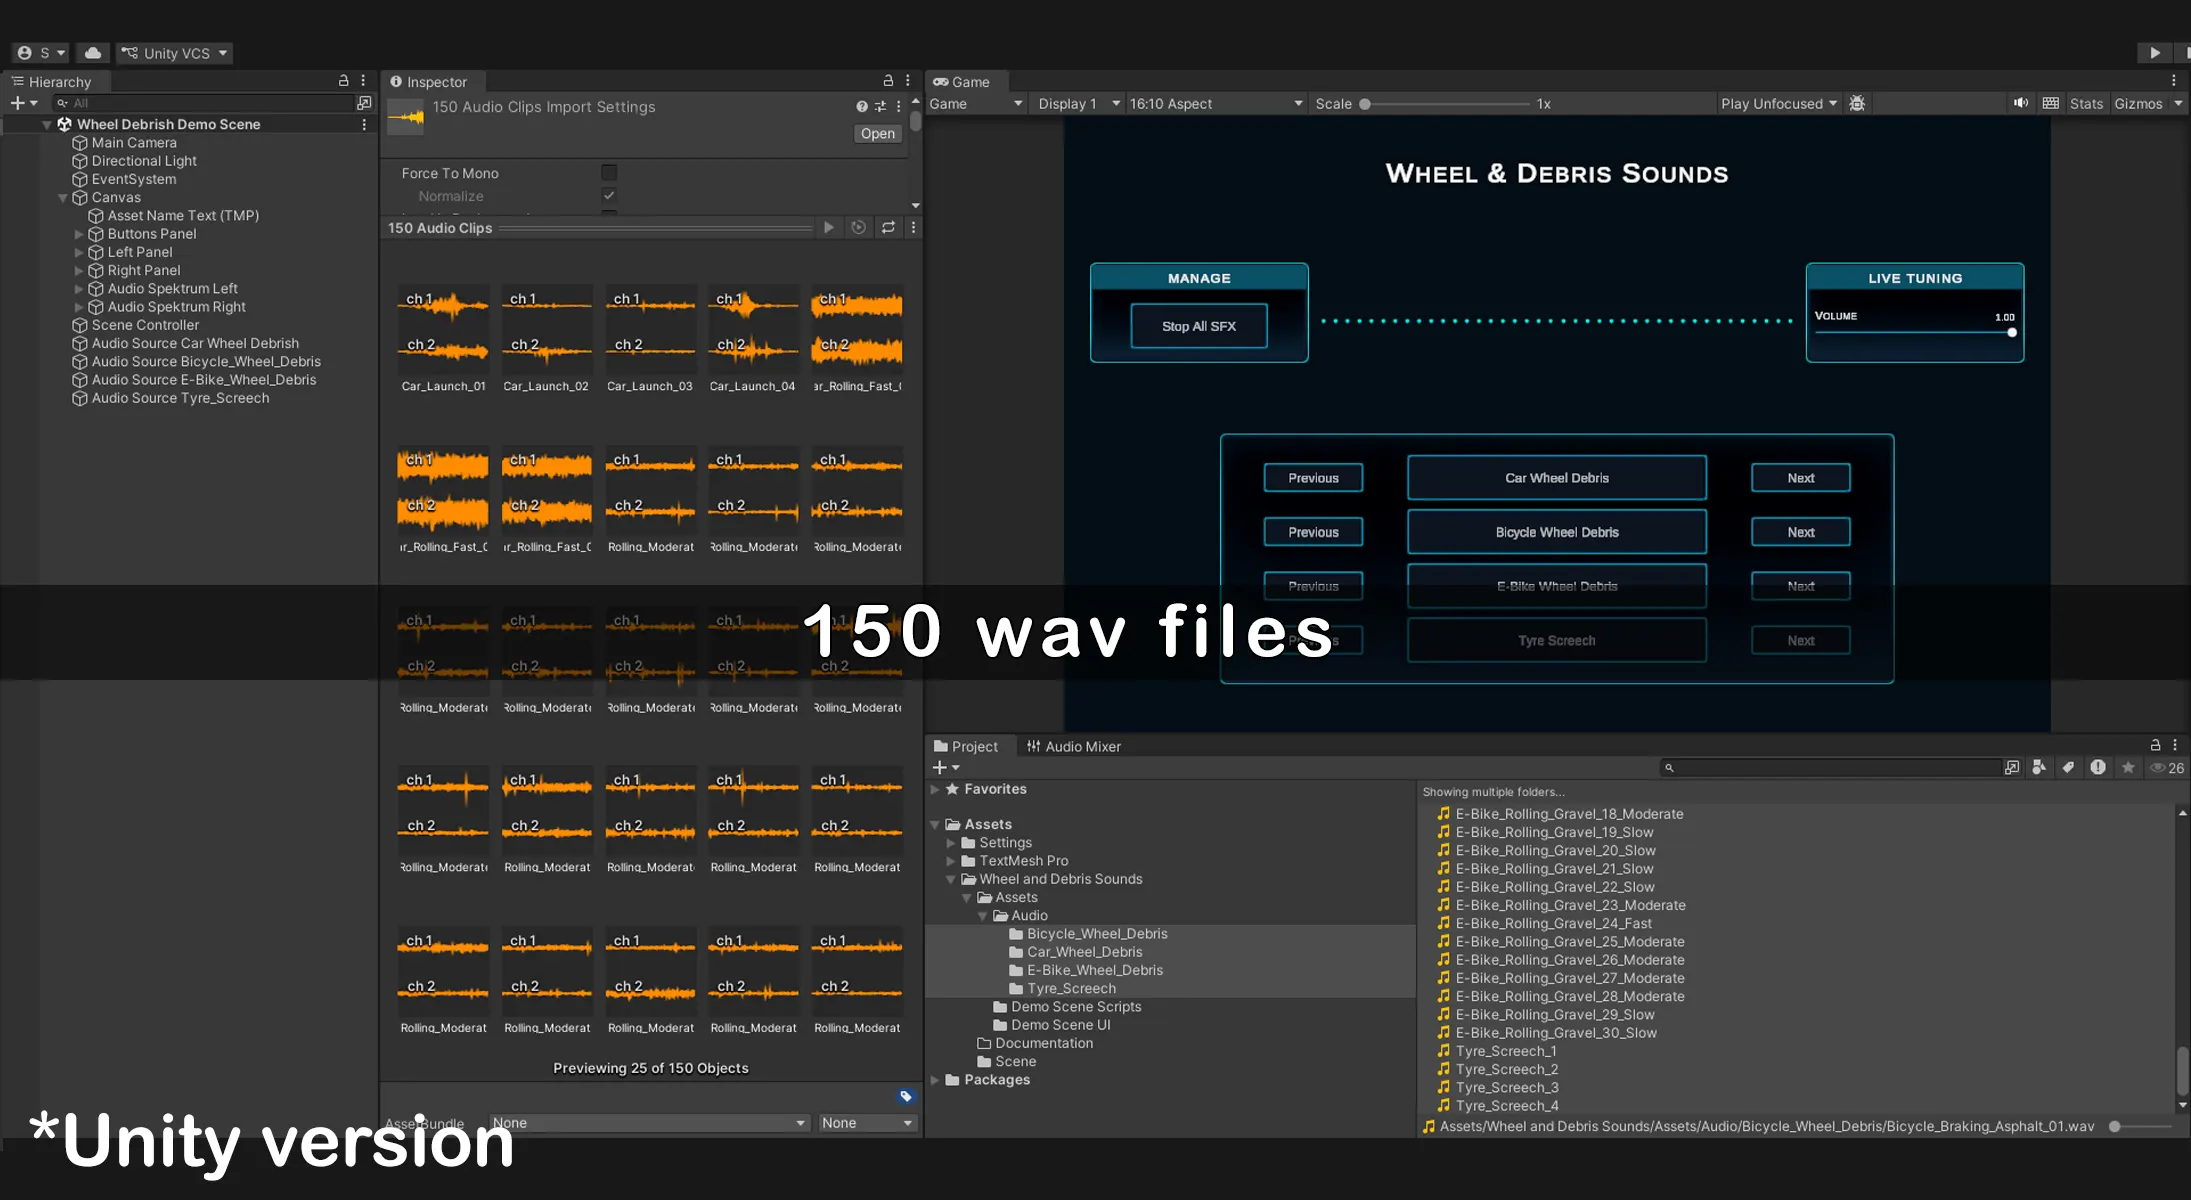The image size is (2191, 1200).
Task: Open audio preview more options menu
Action: [913, 228]
